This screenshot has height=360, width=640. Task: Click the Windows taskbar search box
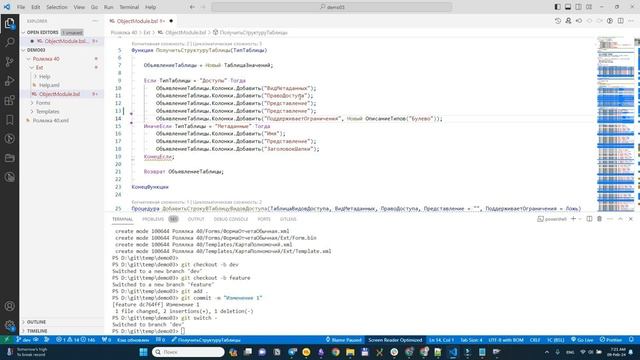(188, 352)
